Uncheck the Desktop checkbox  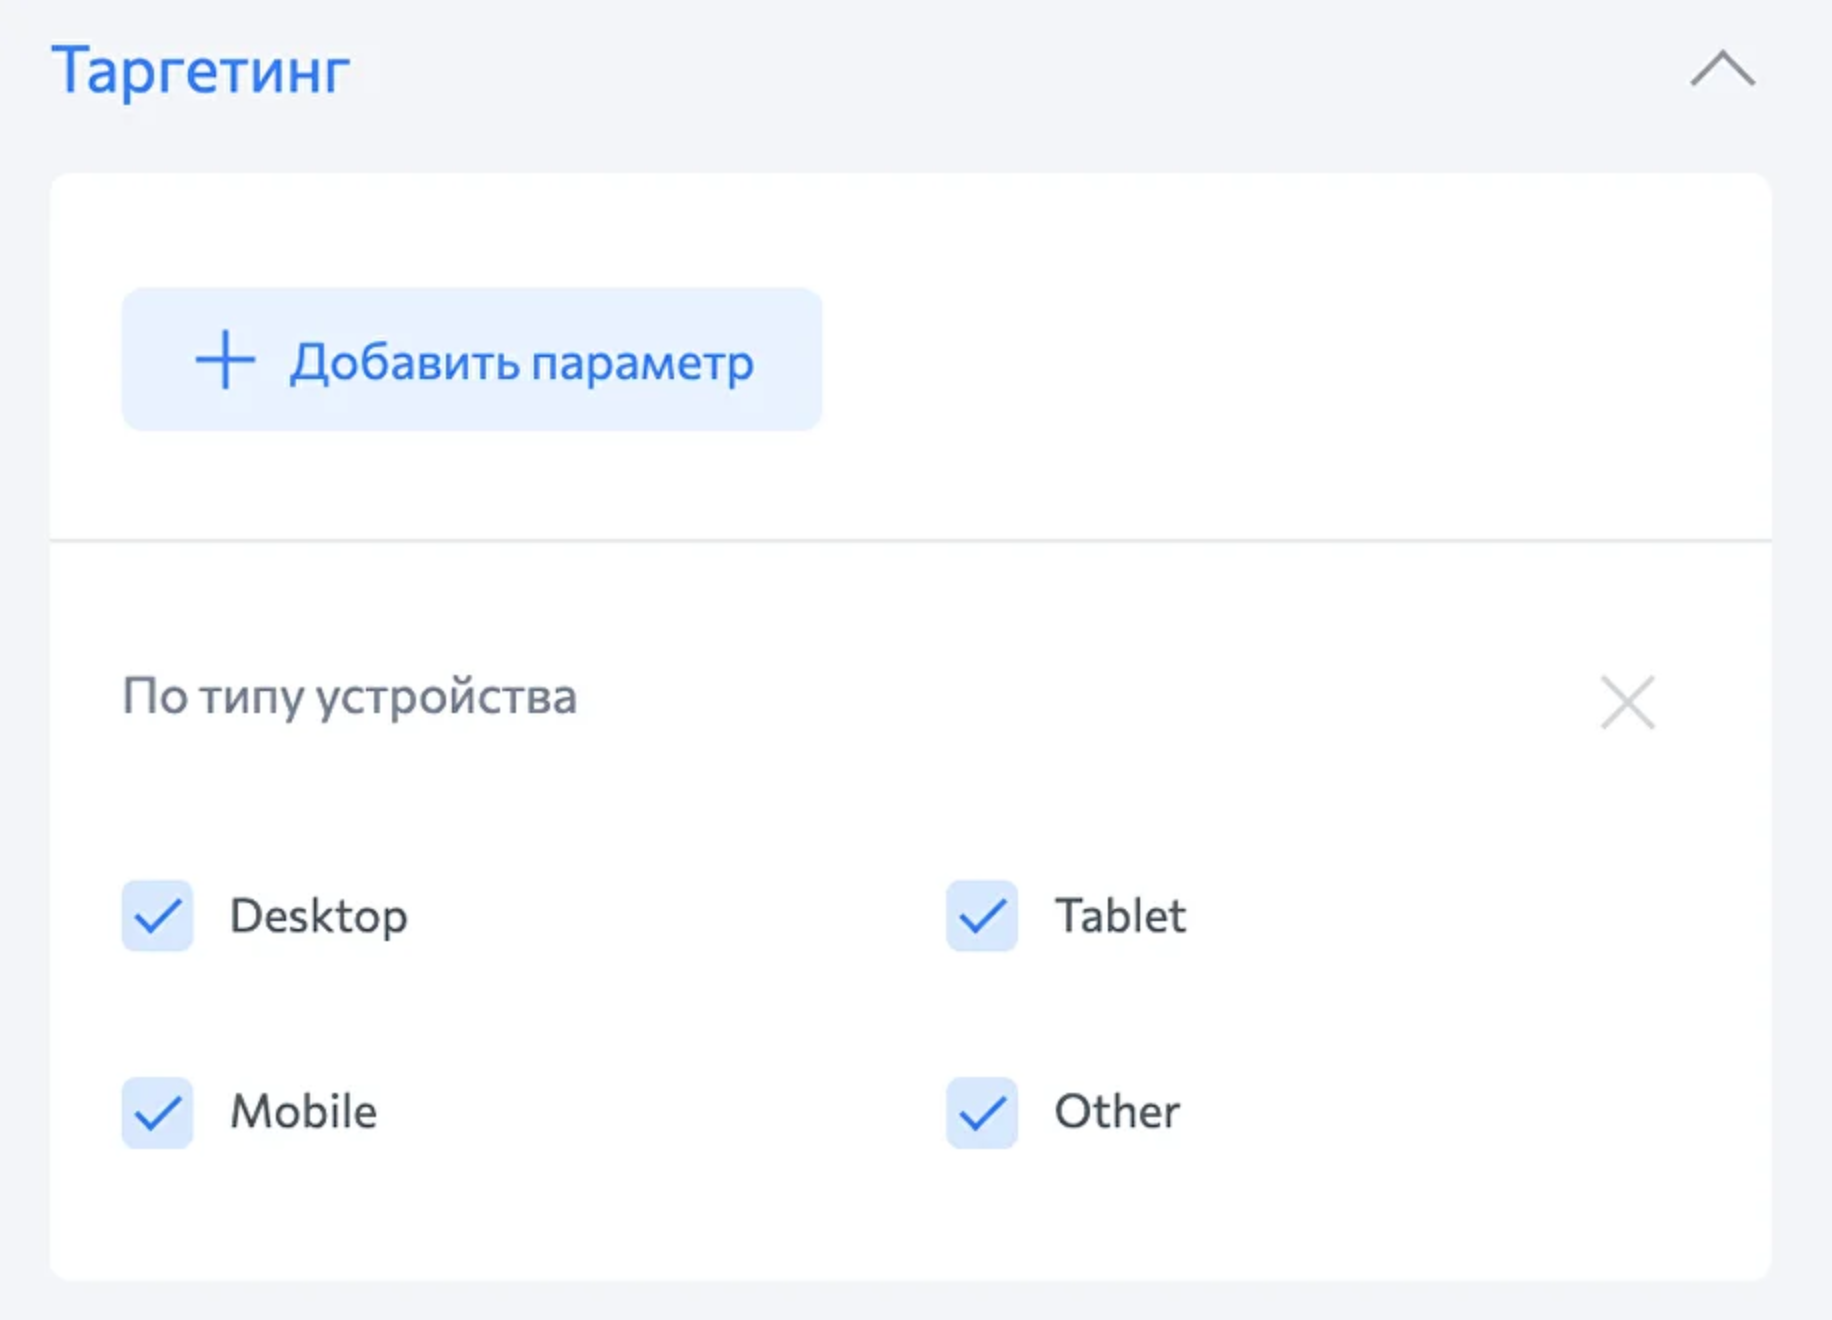(x=158, y=915)
